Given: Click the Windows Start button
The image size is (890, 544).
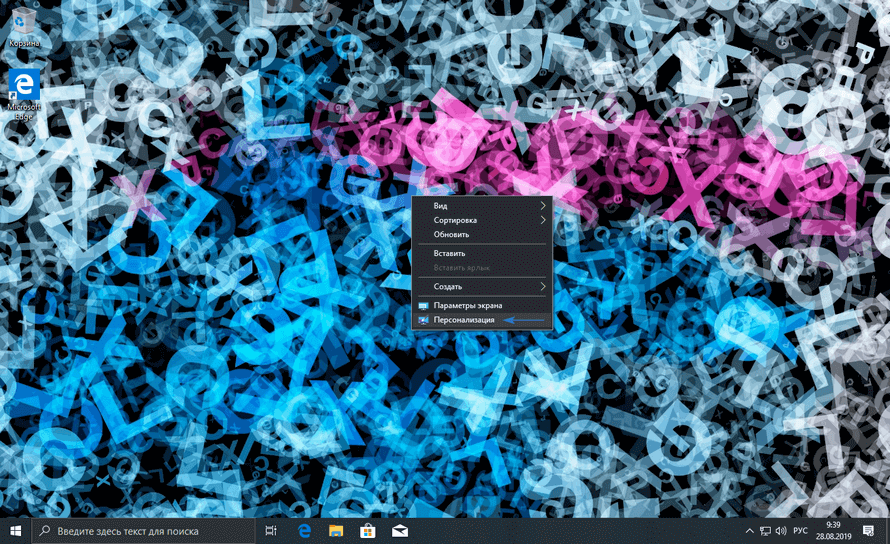Looking at the screenshot, I should (x=15, y=531).
